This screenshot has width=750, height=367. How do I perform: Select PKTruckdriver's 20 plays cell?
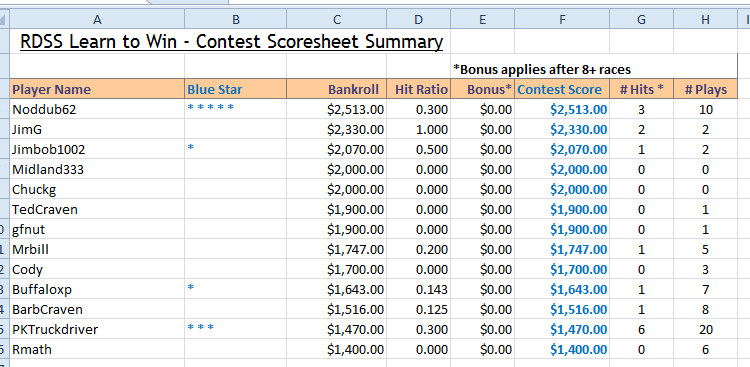pyautogui.click(x=706, y=330)
